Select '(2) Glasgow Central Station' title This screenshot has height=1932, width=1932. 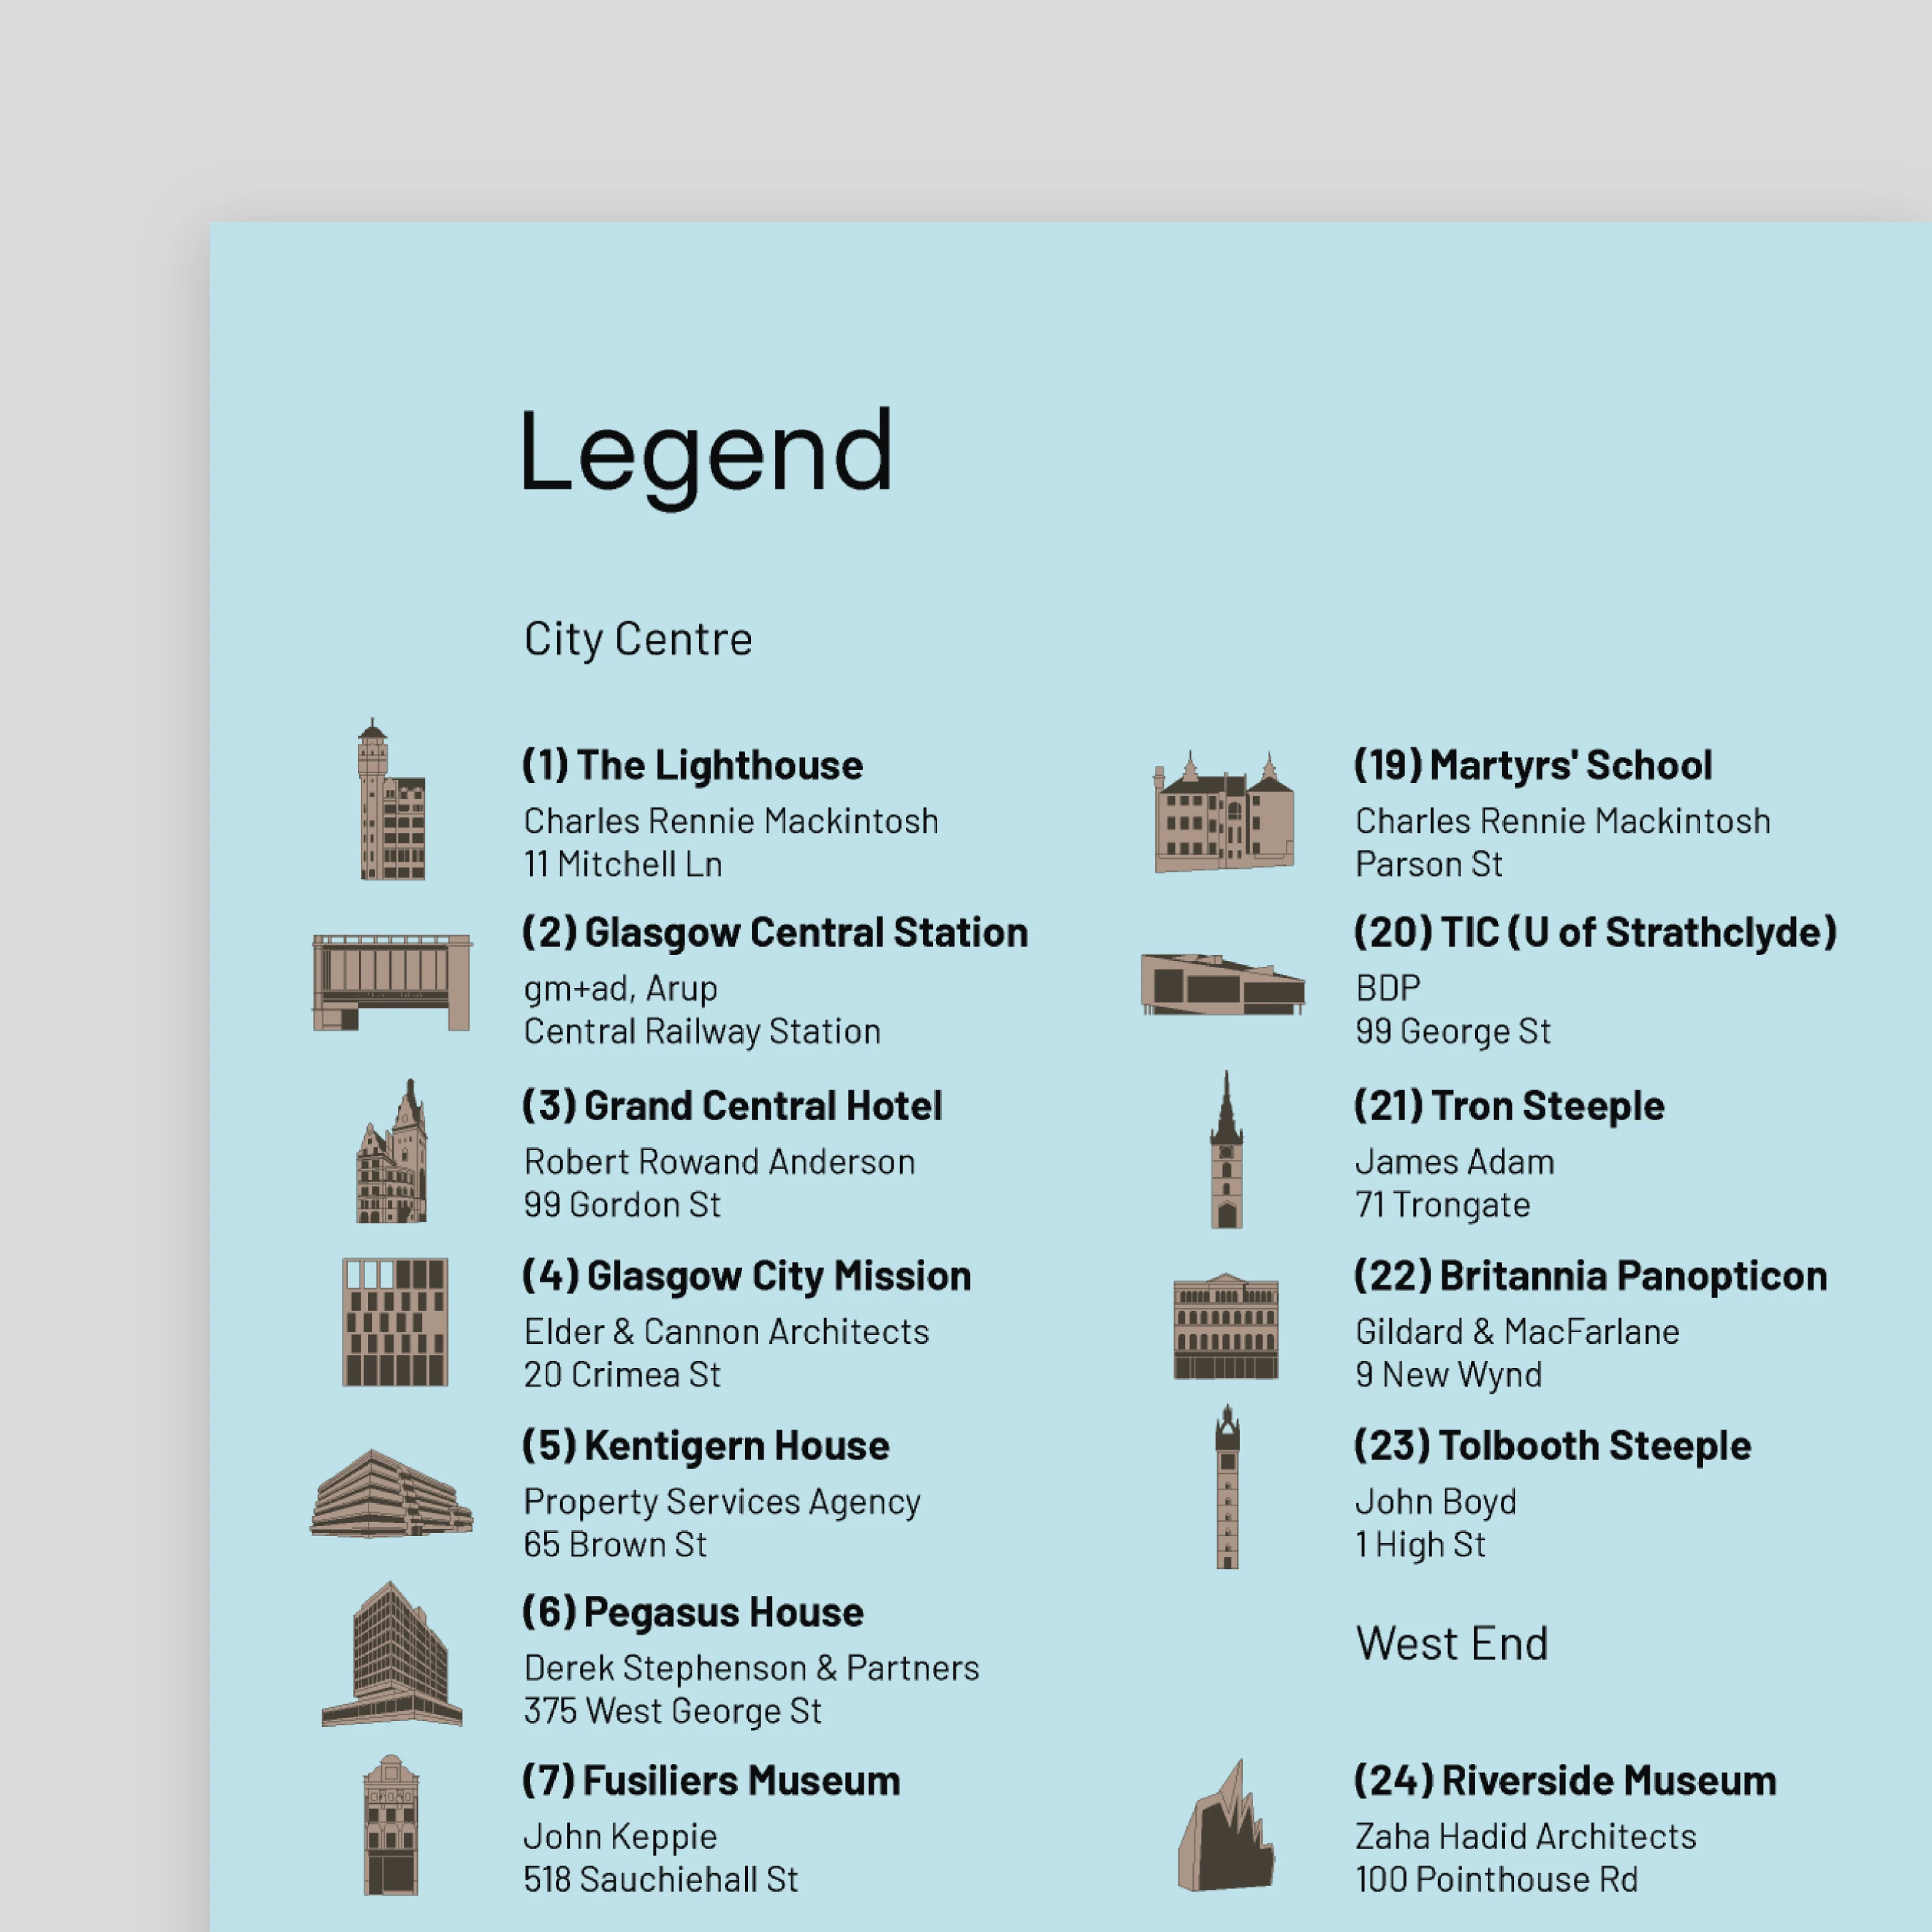click(775, 933)
